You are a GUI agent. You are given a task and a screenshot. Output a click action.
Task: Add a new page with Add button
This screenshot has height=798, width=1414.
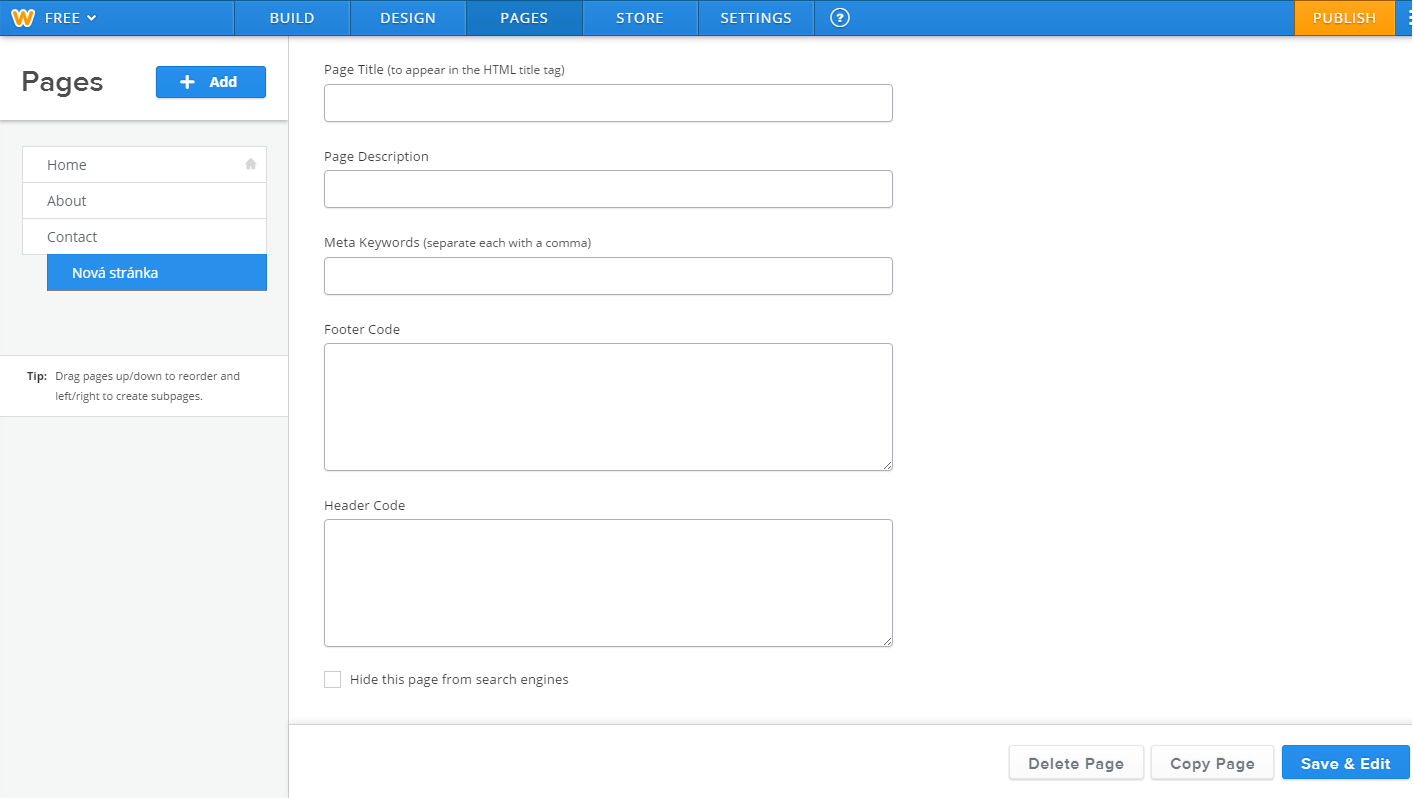click(211, 82)
